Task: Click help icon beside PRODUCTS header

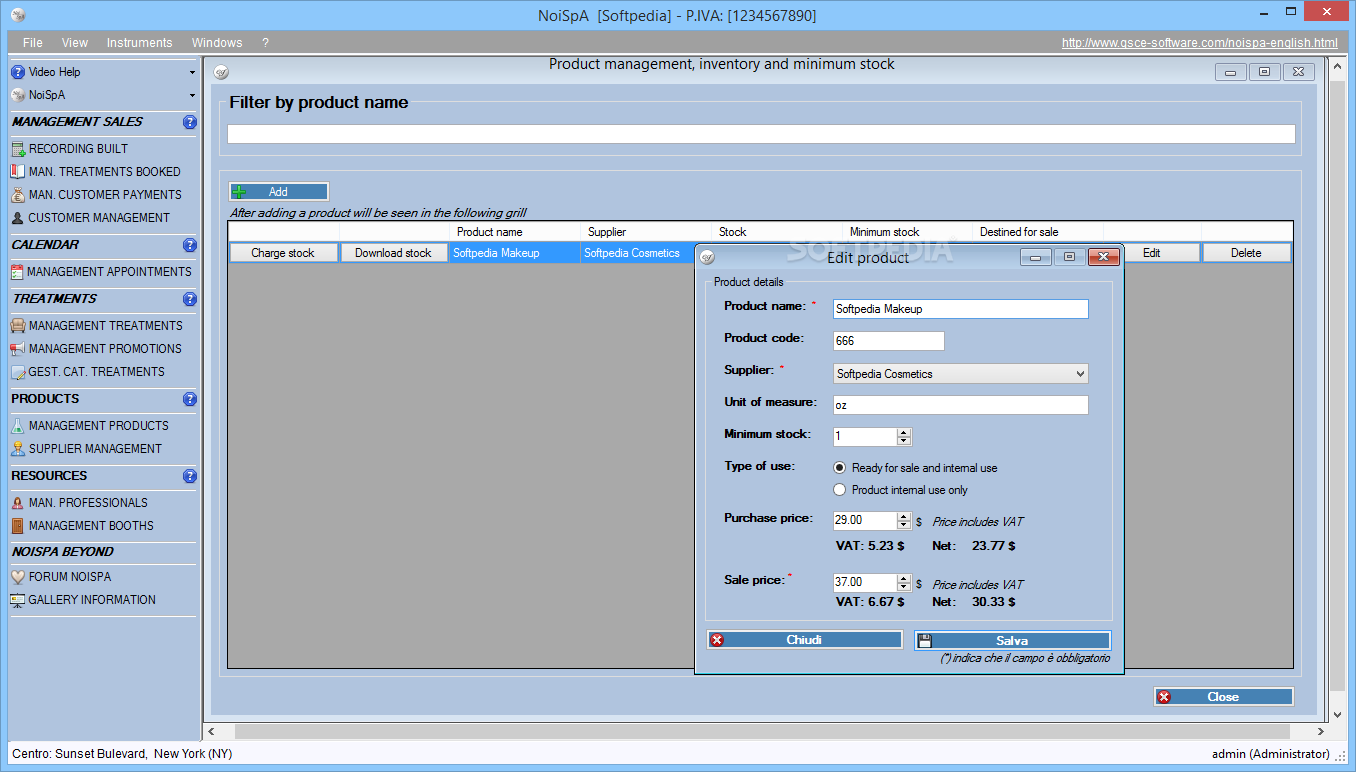Action: [190, 399]
